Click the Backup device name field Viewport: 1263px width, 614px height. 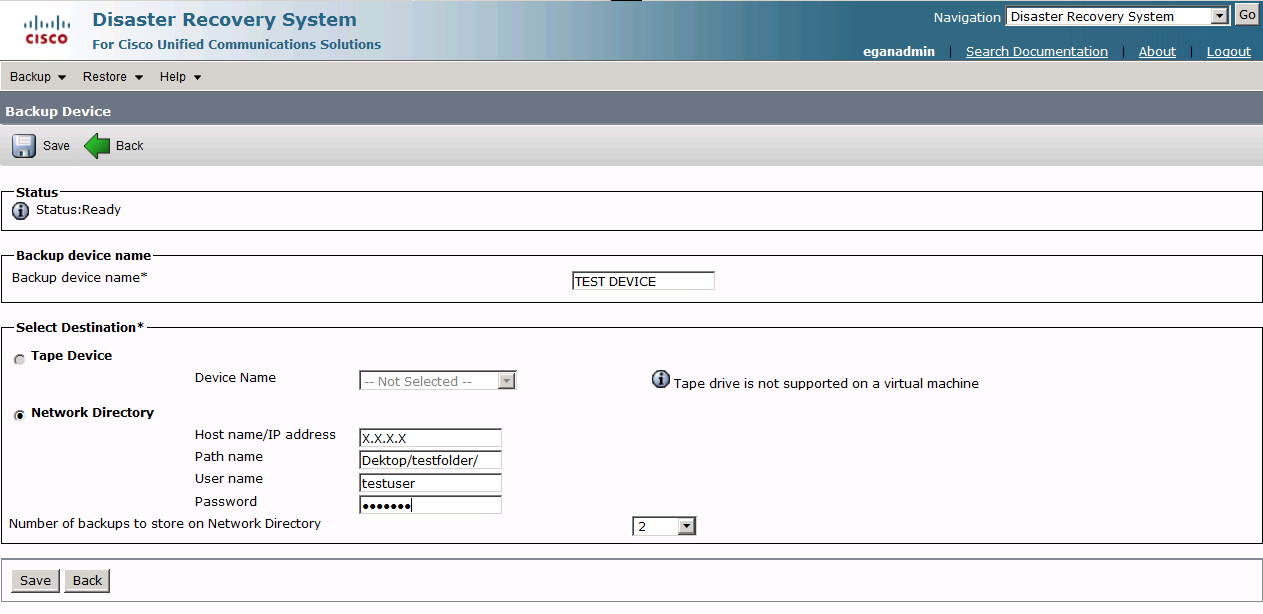click(643, 281)
